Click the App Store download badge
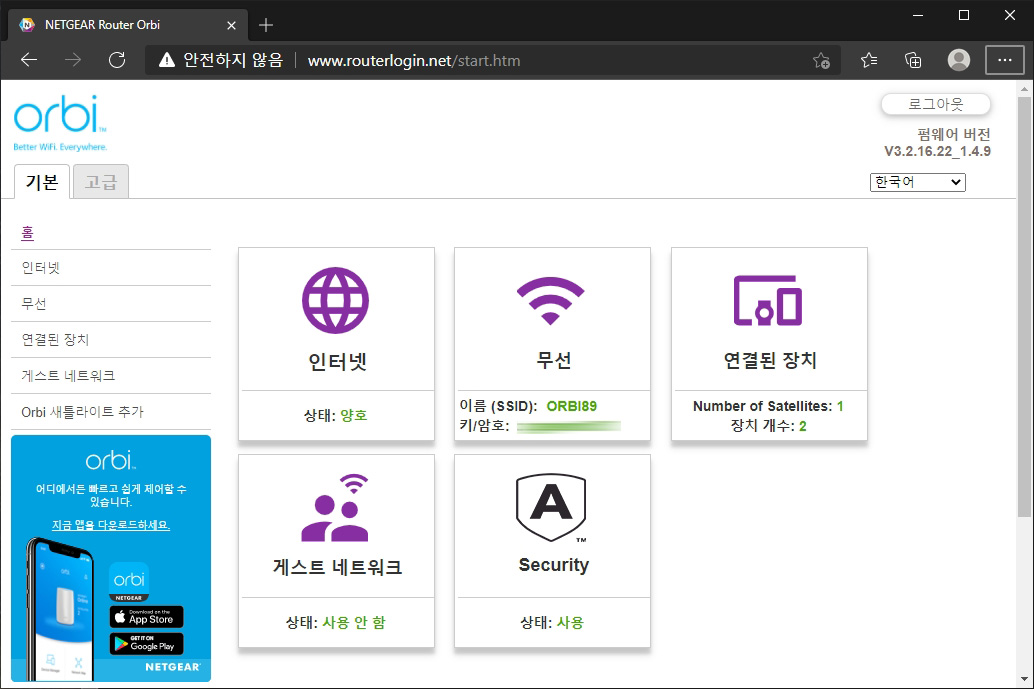The width and height of the screenshot is (1034, 689). (146, 616)
